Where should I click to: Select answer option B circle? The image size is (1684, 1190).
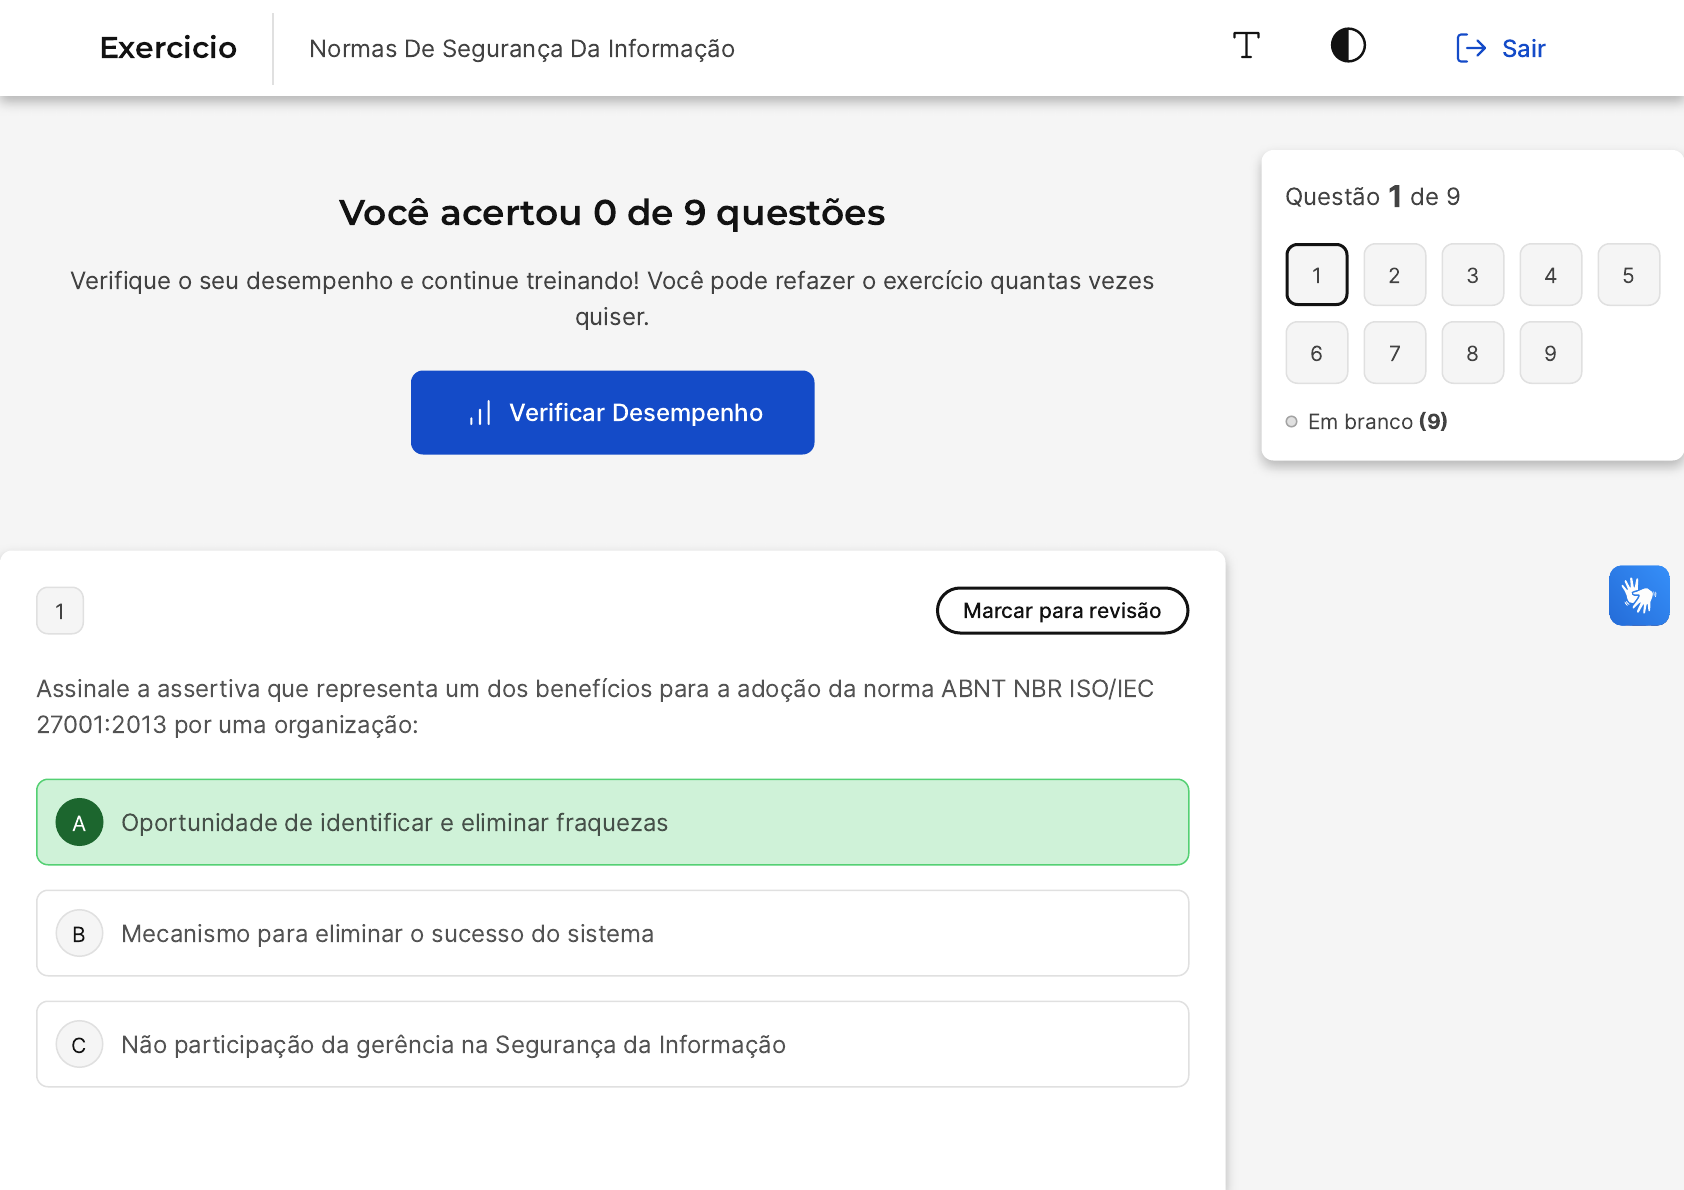pos(80,934)
